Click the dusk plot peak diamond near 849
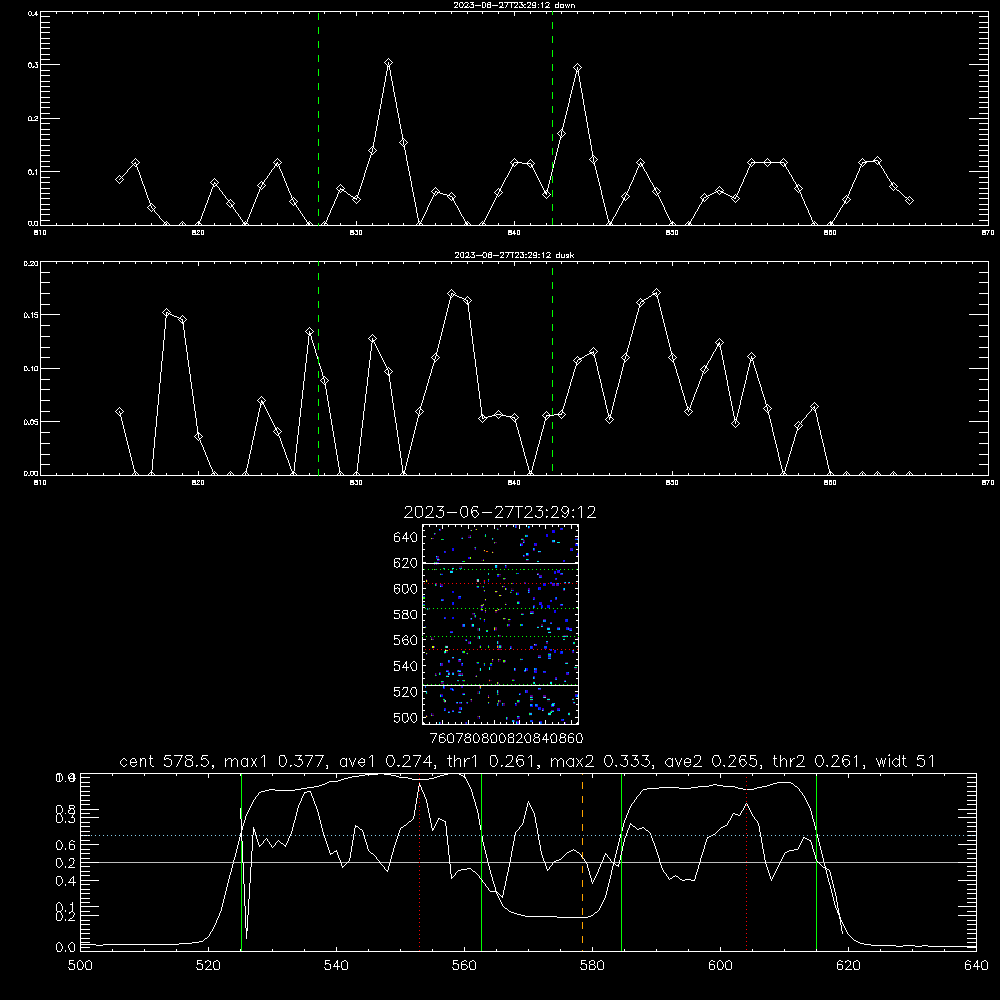This screenshot has height=1000, width=1000. [x=656, y=293]
